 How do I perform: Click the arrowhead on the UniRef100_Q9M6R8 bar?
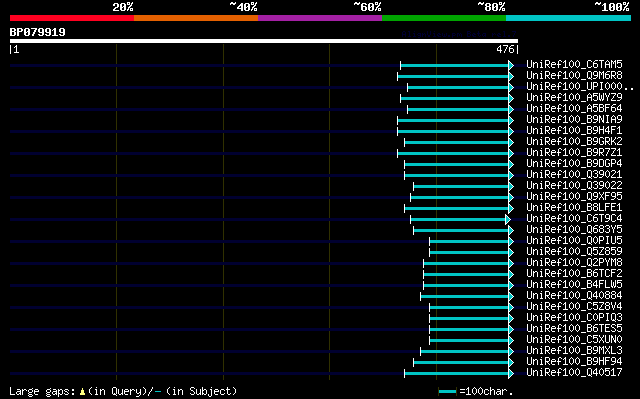pyautogui.click(x=511, y=76)
